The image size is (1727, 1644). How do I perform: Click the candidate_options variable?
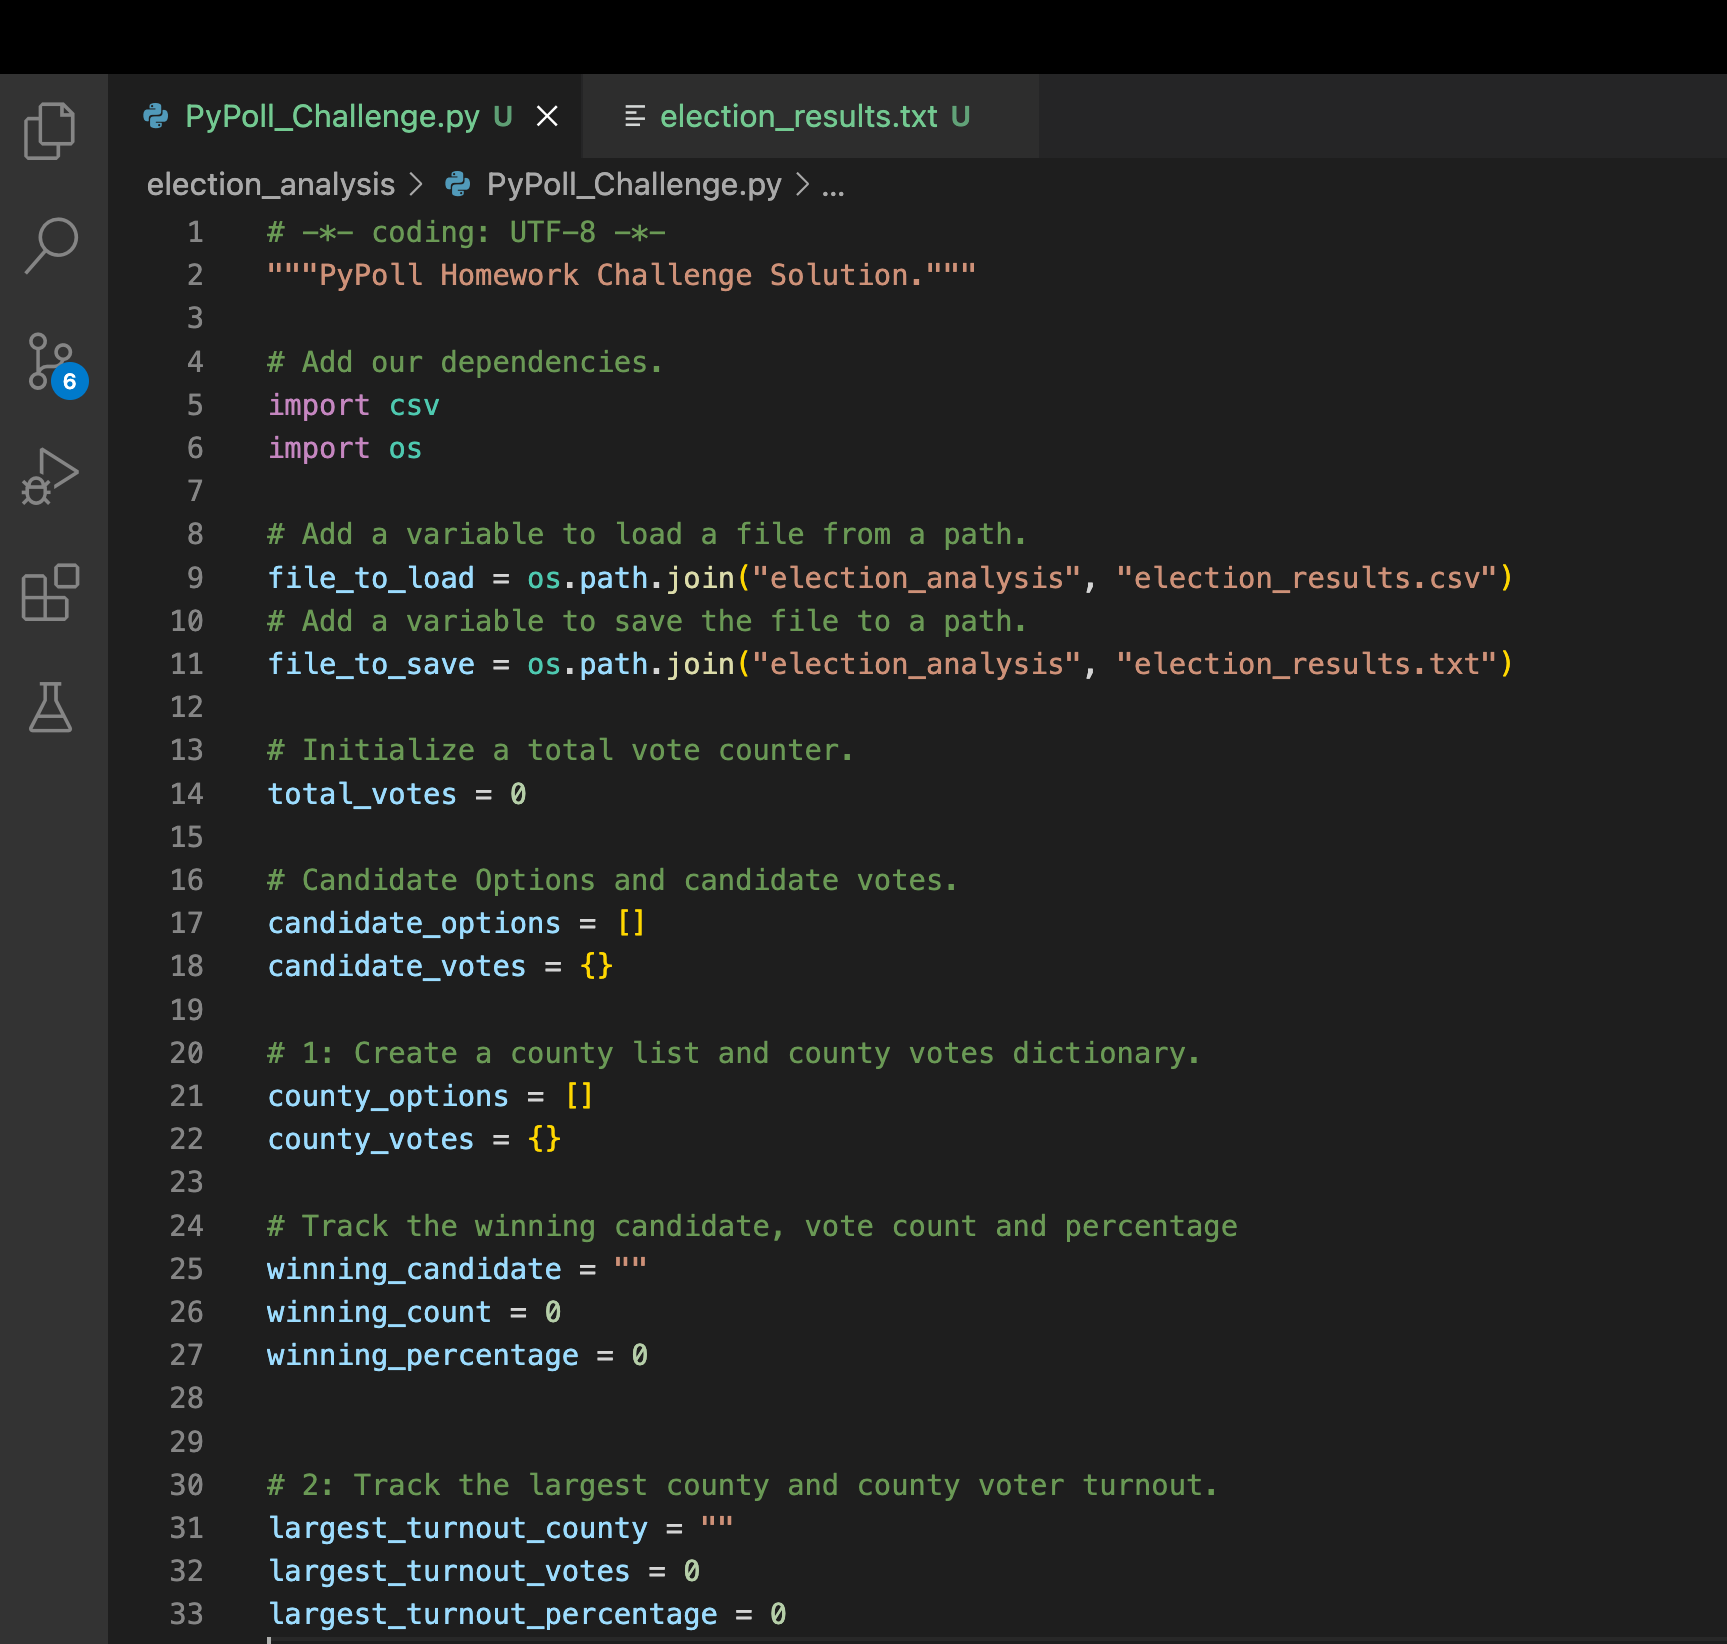click(x=414, y=923)
